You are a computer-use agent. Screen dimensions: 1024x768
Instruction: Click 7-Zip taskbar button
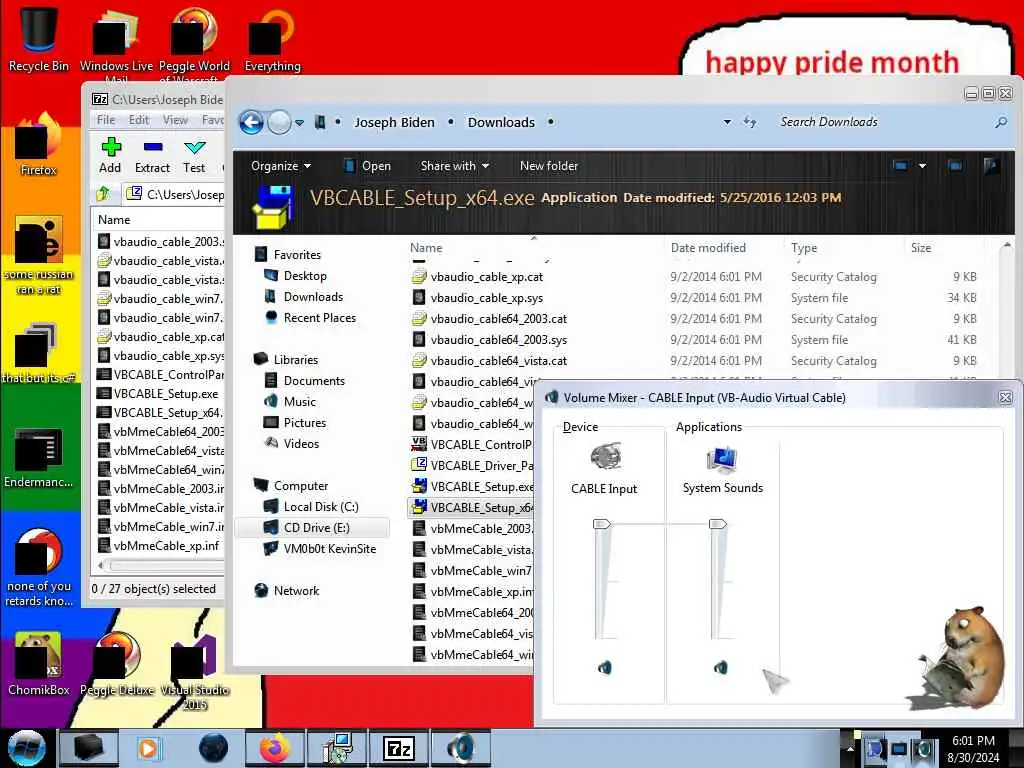pyautogui.click(x=398, y=748)
